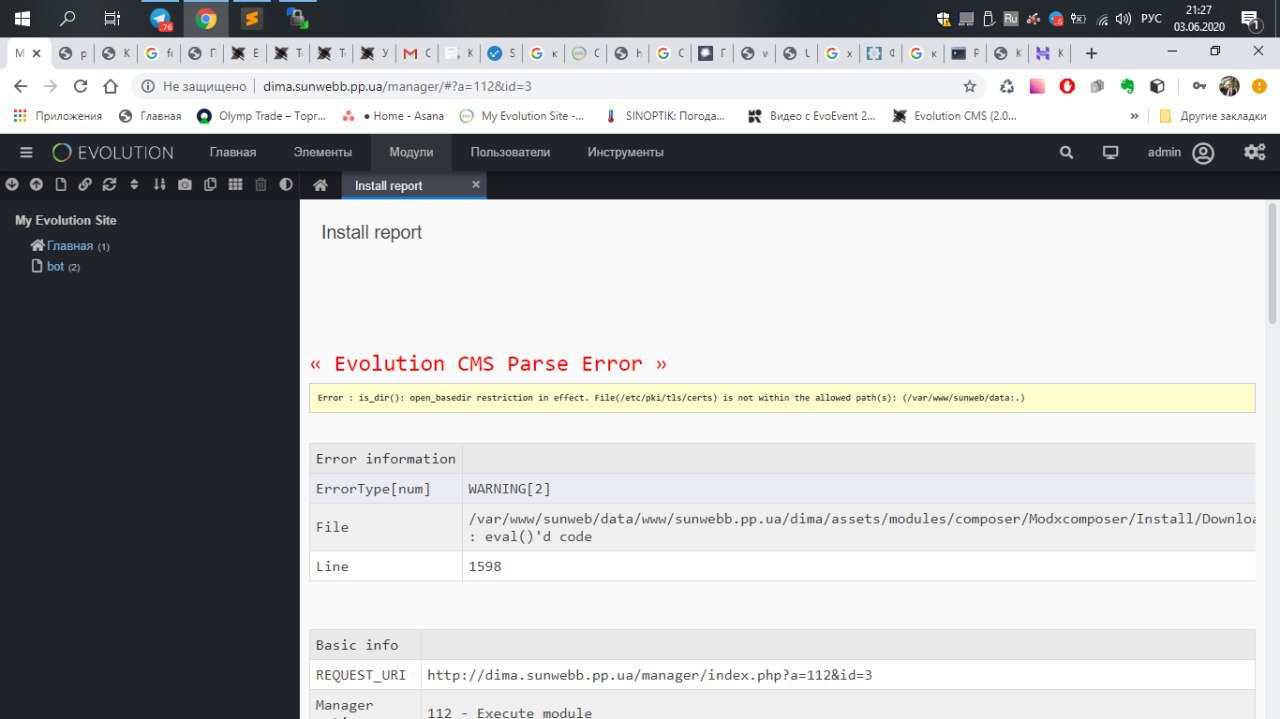This screenshot has width=1280, height=719.
Task: Reload the page in Chrome
Action: point(81,86)
